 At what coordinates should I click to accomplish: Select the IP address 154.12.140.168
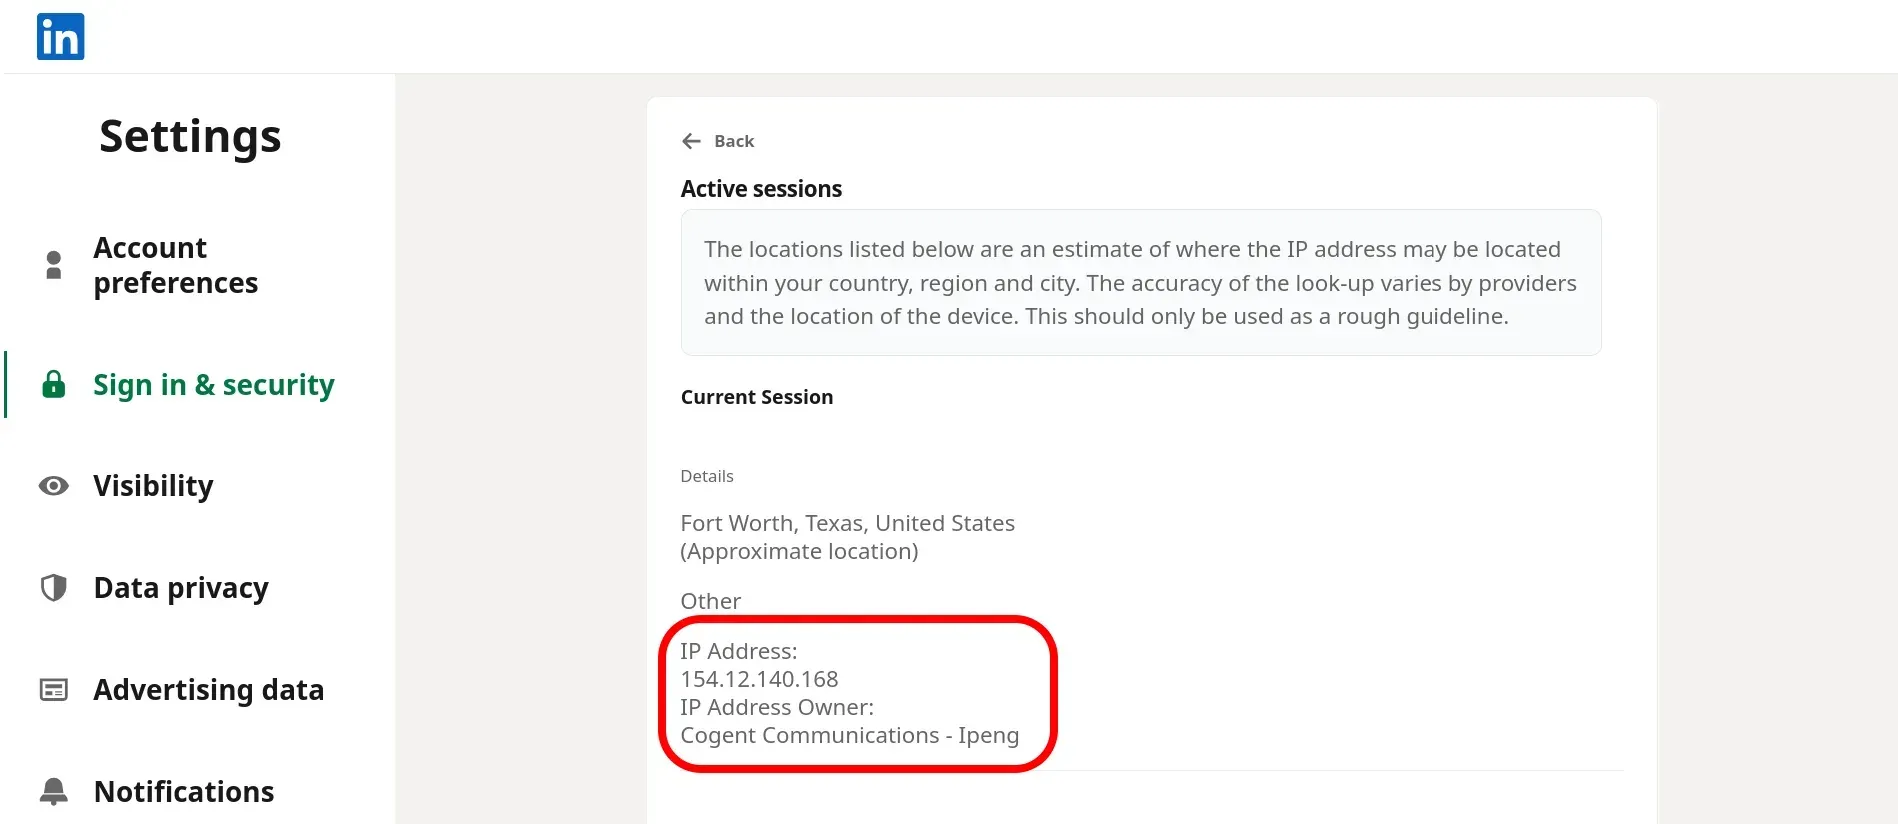759,679
